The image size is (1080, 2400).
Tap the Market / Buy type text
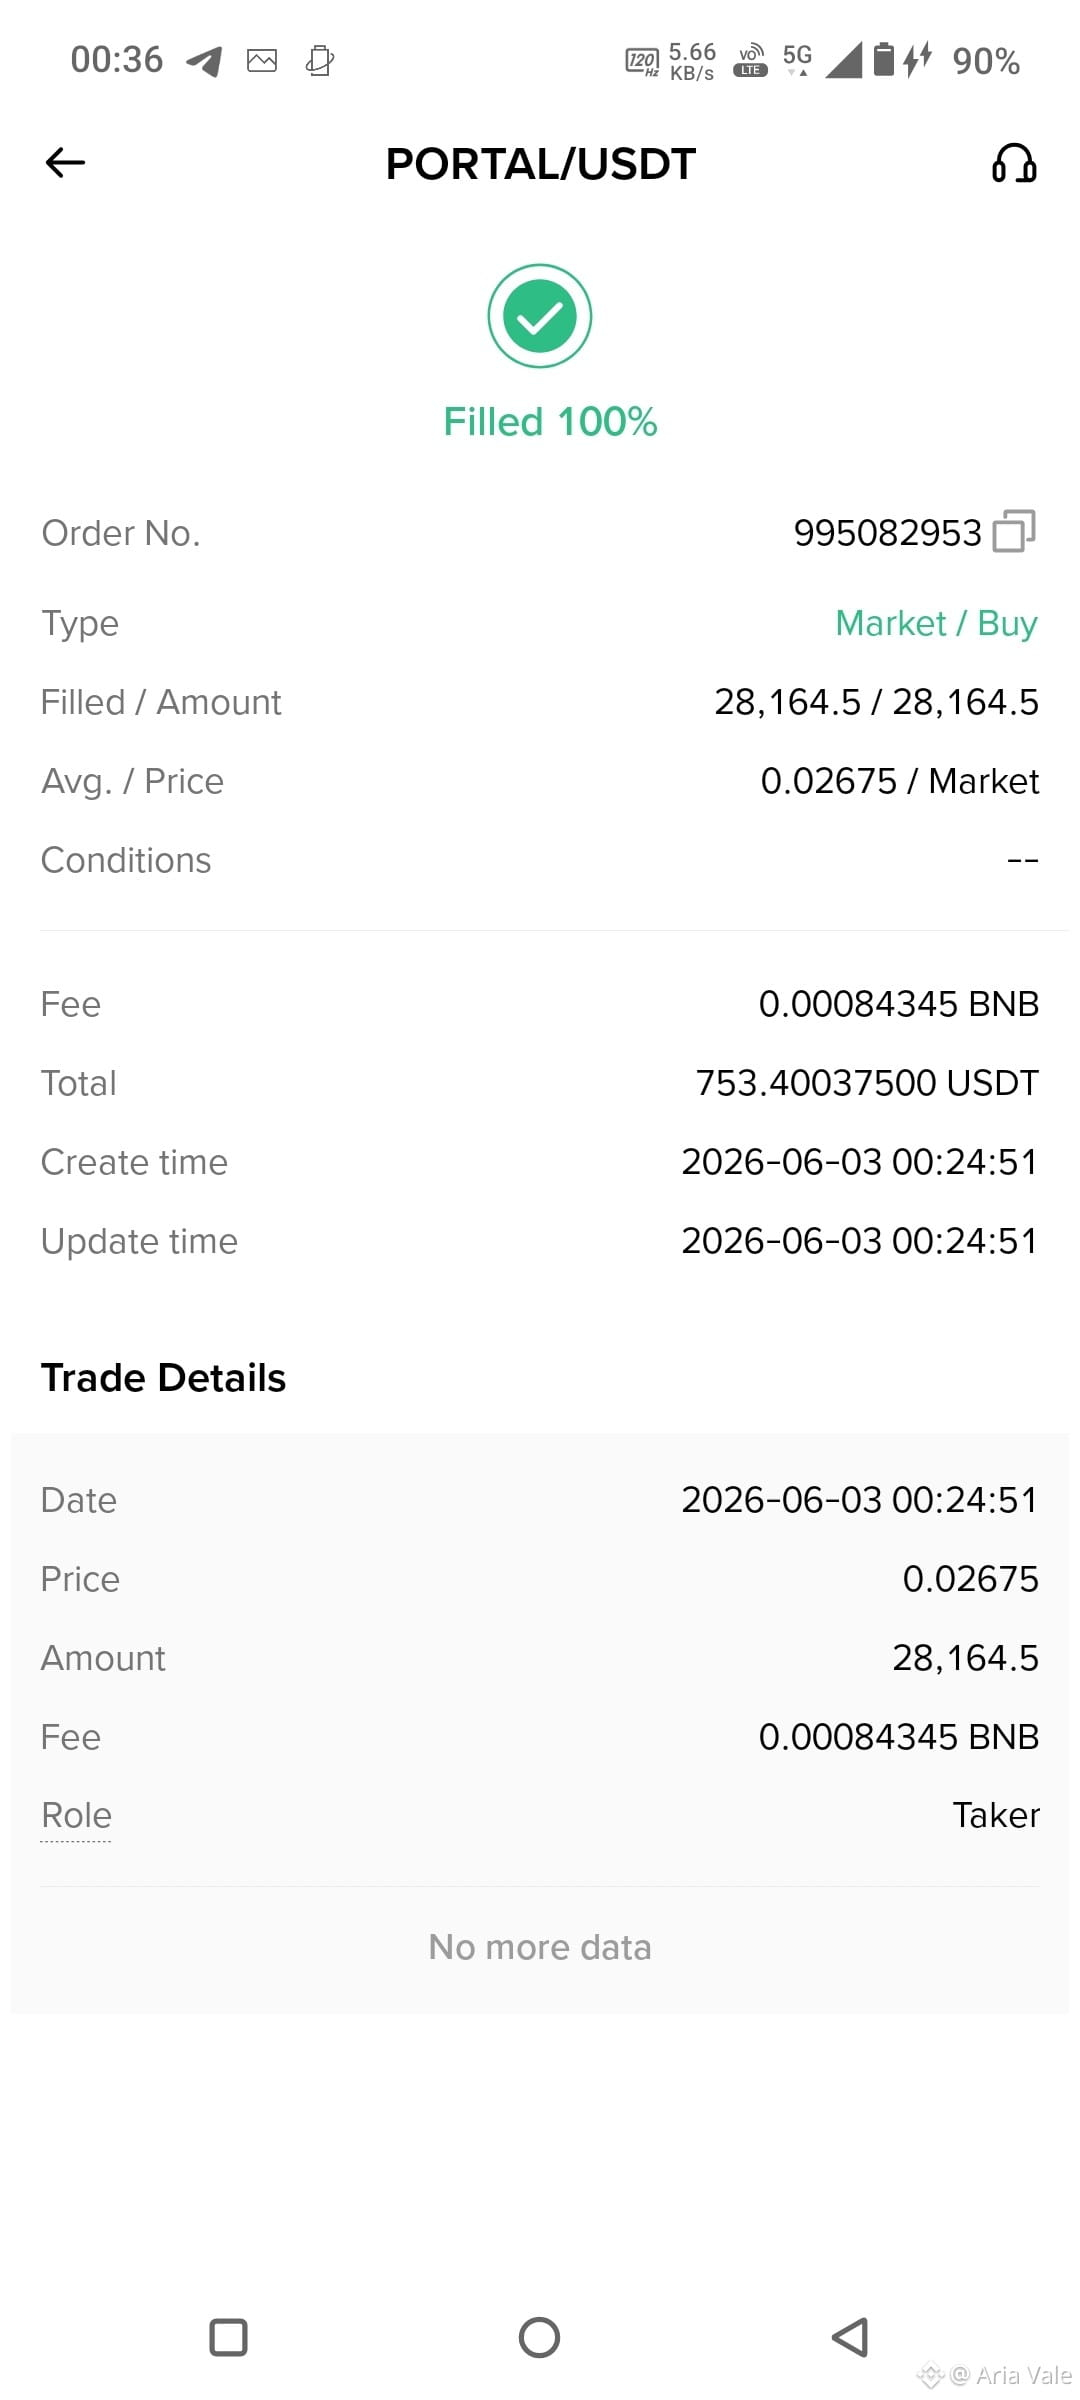pos(936,623)
